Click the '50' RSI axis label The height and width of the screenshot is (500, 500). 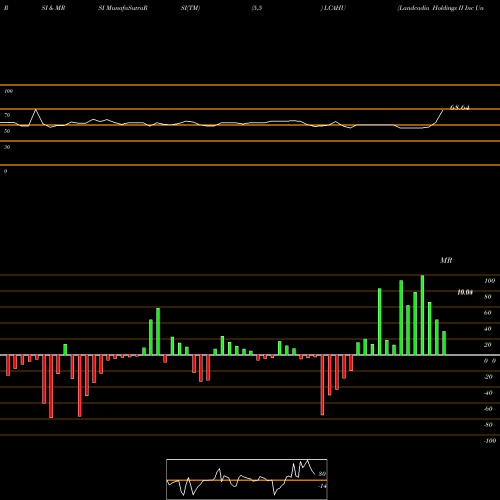(x=7, y=131)
